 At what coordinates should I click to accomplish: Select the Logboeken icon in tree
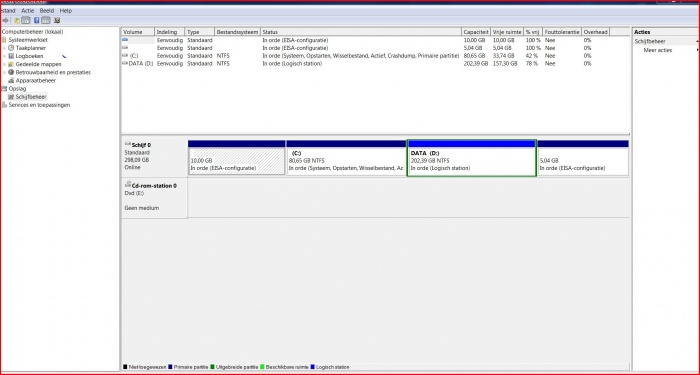pyautogui.click(x=11, y=56)
